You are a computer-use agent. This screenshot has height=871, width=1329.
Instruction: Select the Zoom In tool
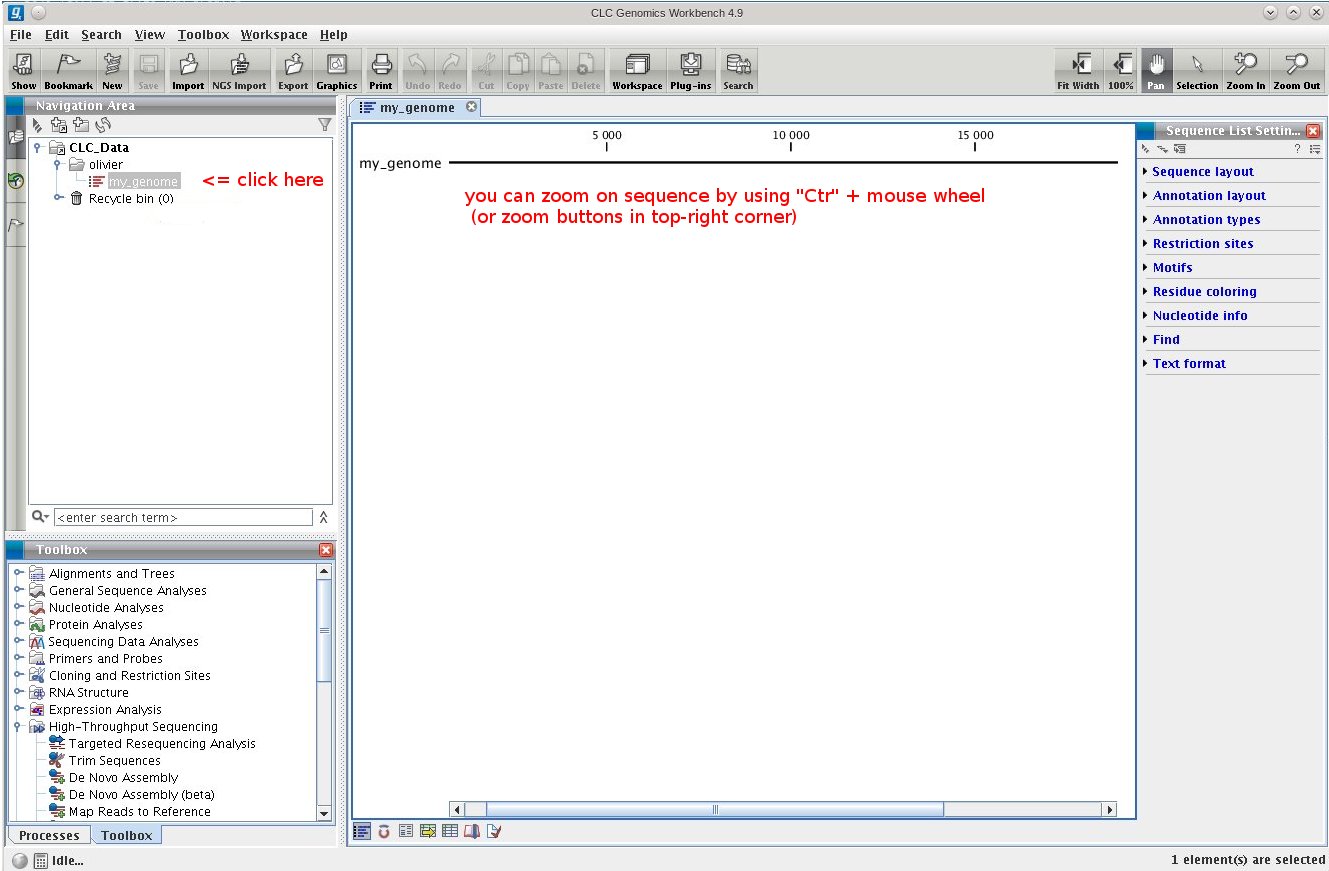pyautogui.click(x=1246, y=71)
